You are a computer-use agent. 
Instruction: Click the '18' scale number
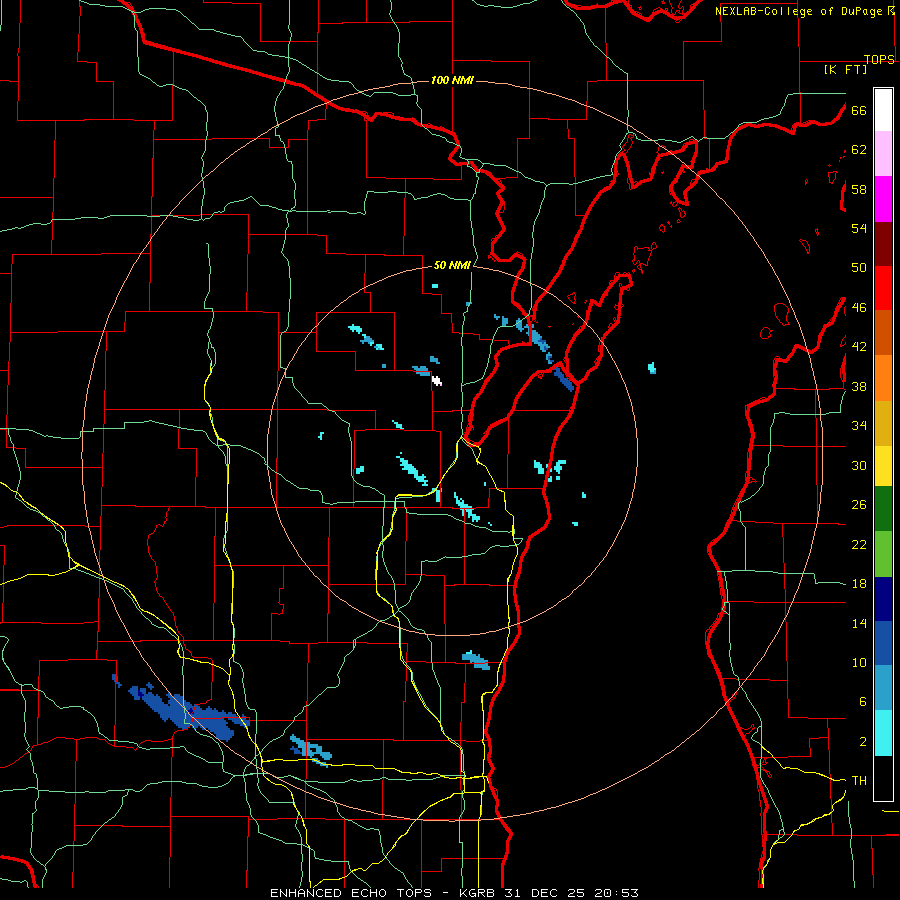pyautogui.click(x=859, y=584)
